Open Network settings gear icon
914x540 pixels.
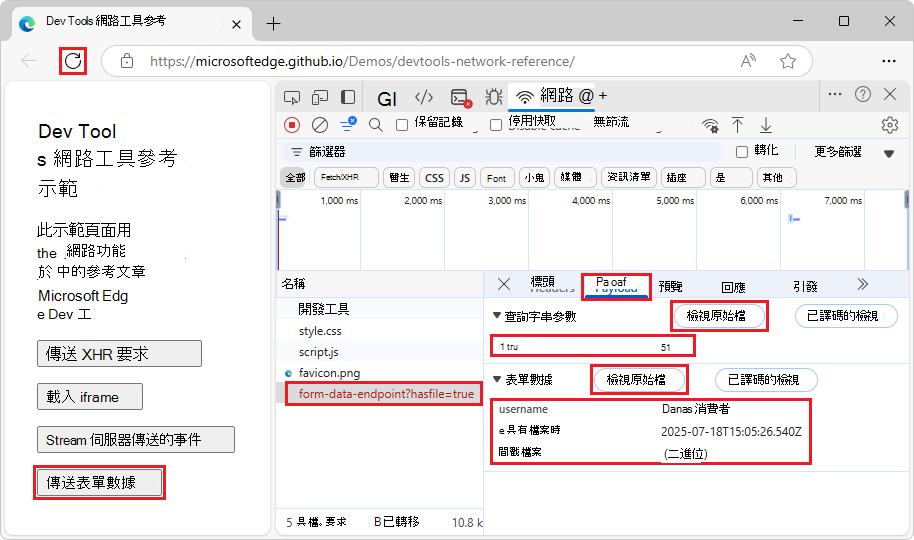890,125
